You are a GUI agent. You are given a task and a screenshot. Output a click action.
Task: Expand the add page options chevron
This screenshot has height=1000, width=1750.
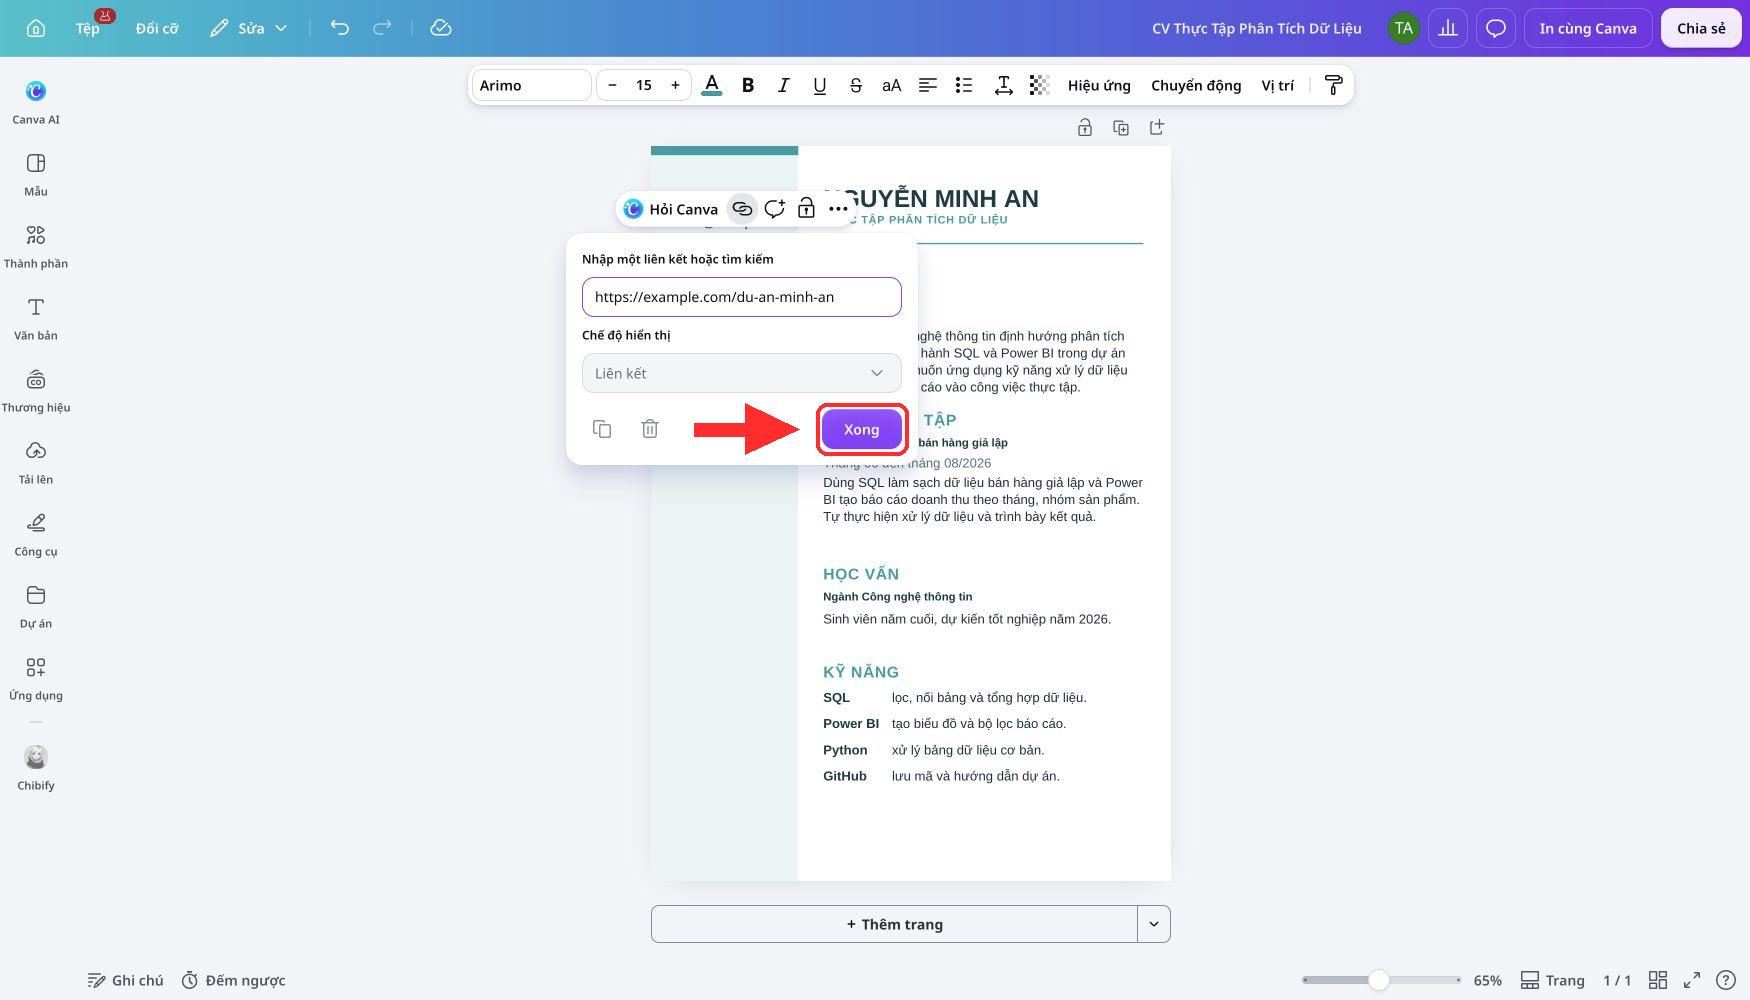[1154, 924]
